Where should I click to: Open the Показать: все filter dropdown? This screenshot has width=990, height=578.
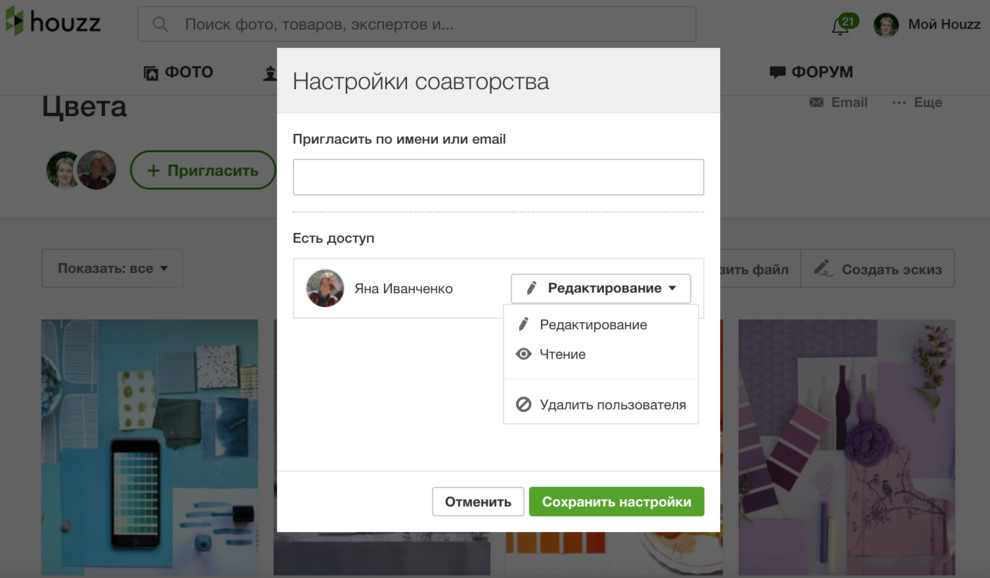point(111,268)
